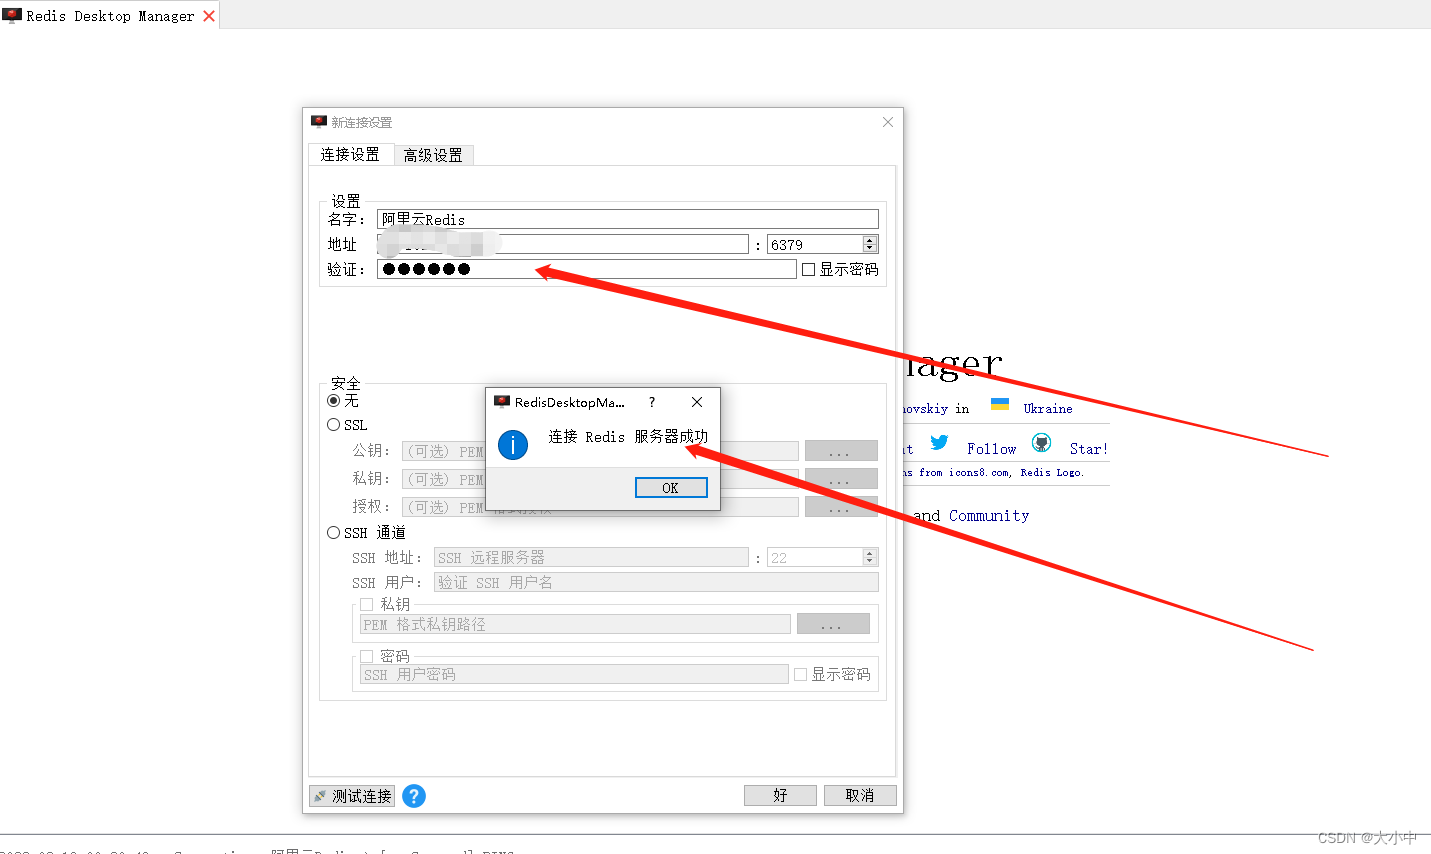Viewport: 1431px width, 854px height.
Task: Click the port 6379 up stepper arrow
Action: pos(868,239)
